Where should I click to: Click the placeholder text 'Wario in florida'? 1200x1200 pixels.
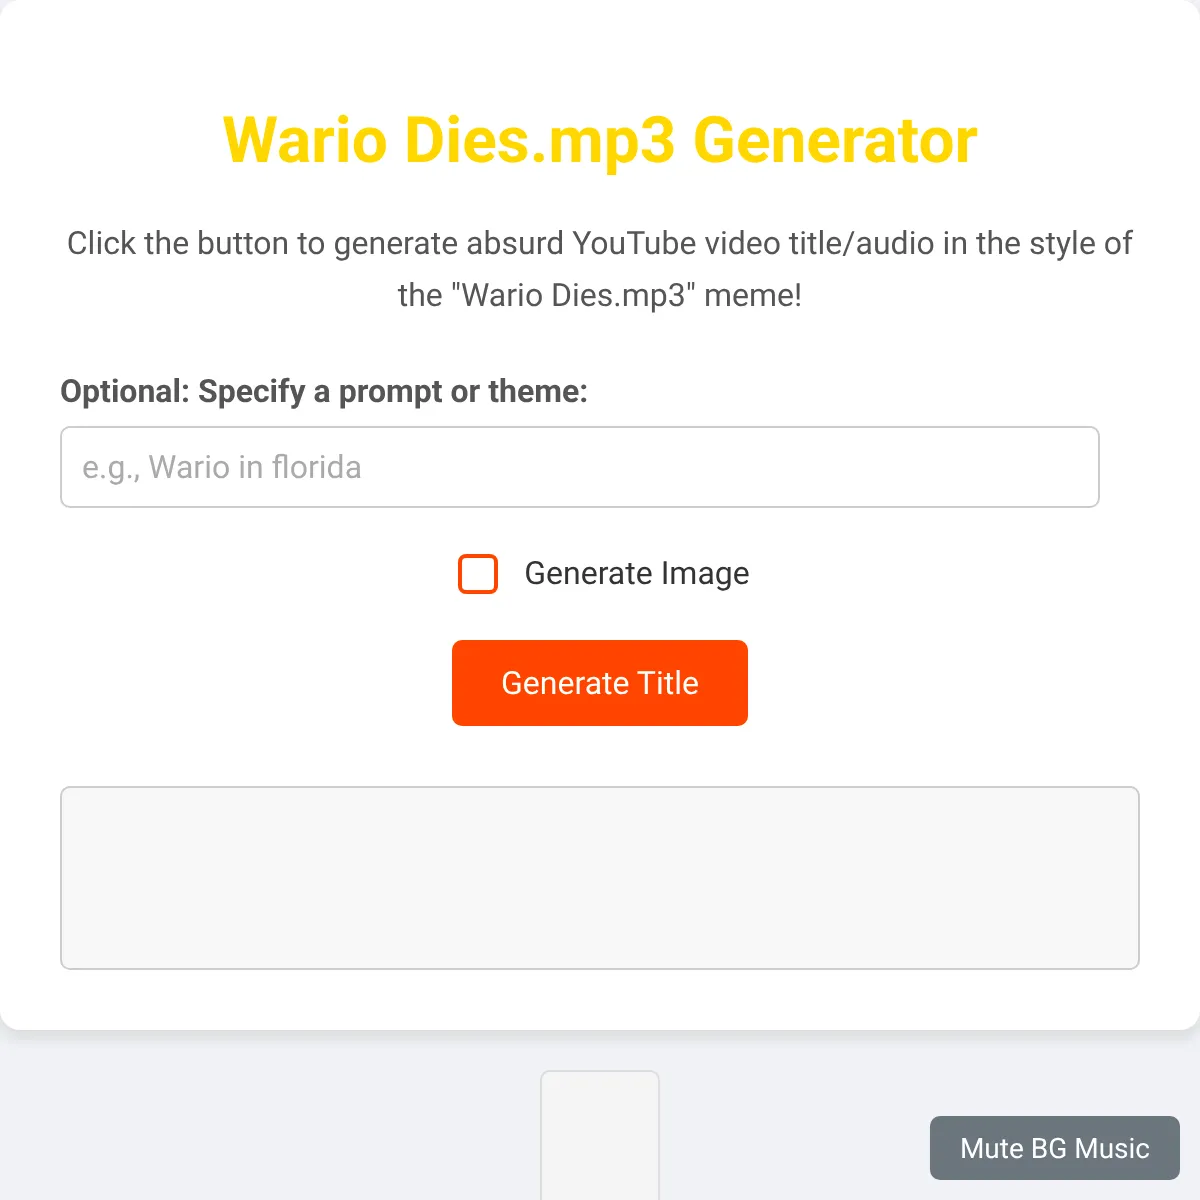255,467
